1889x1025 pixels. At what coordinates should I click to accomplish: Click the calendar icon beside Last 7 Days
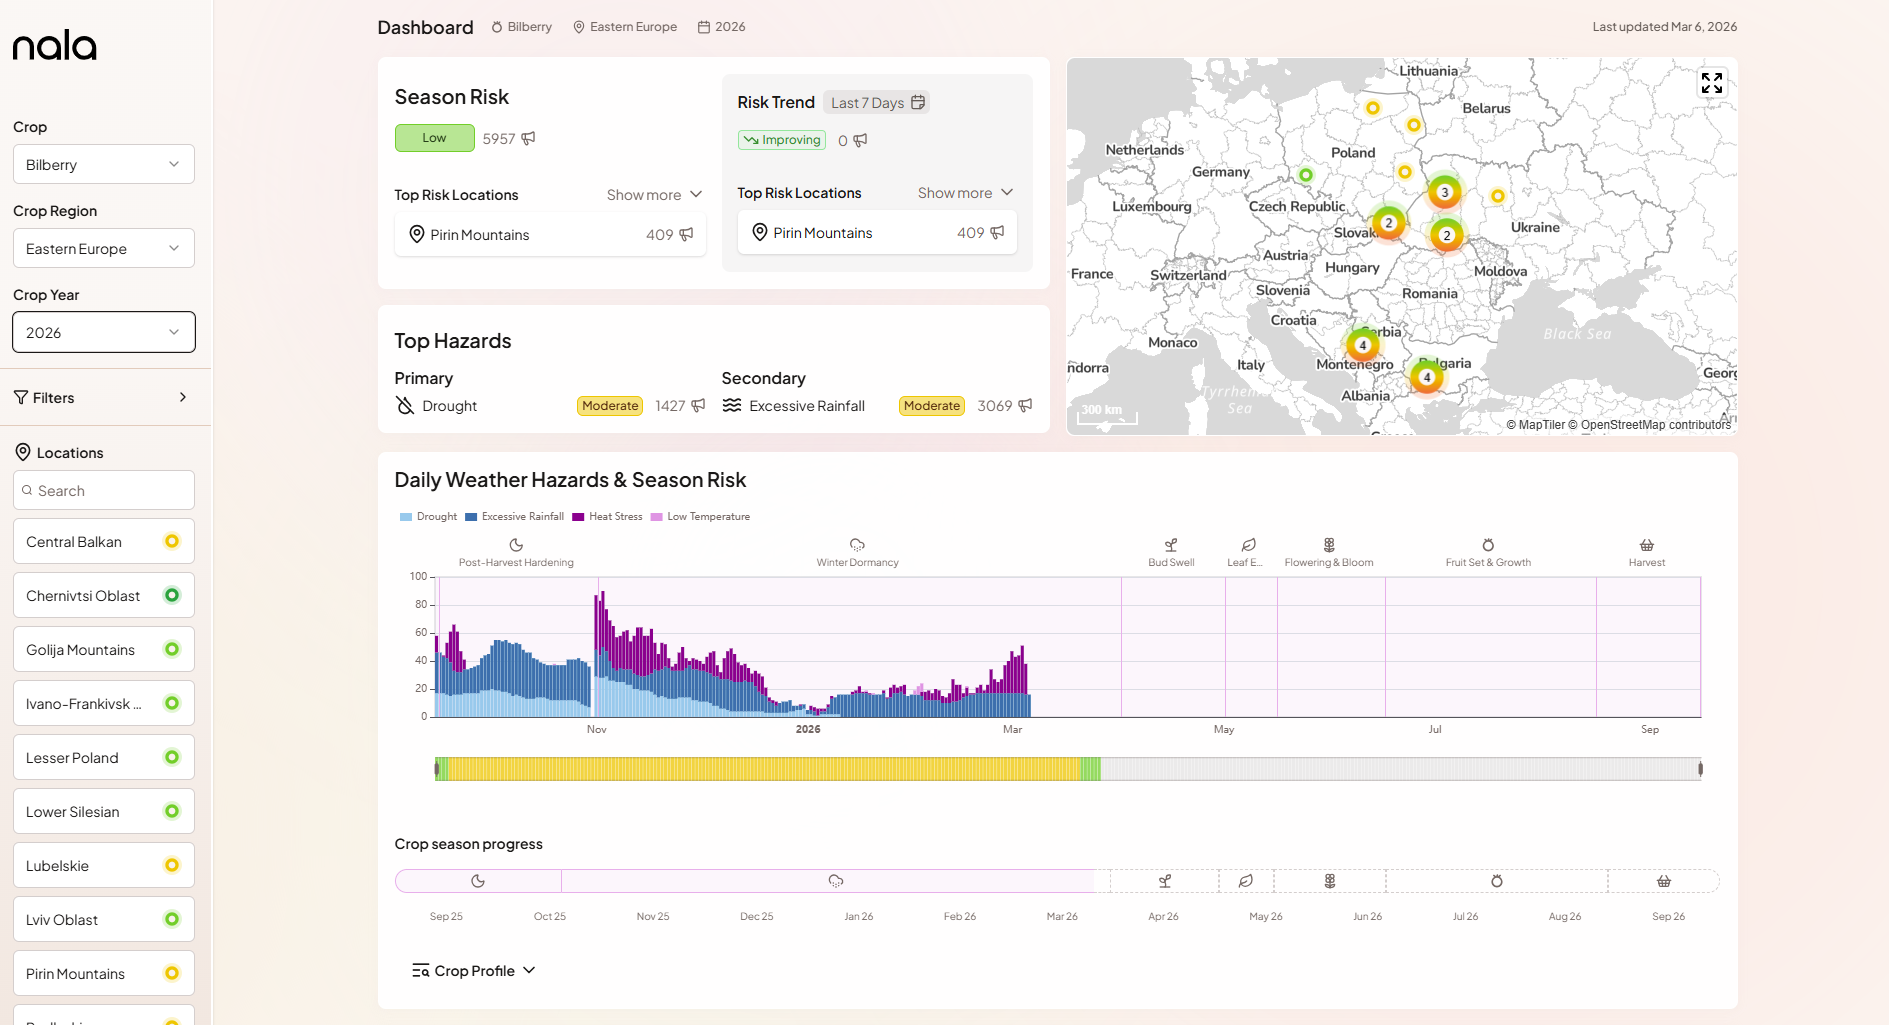918,102
